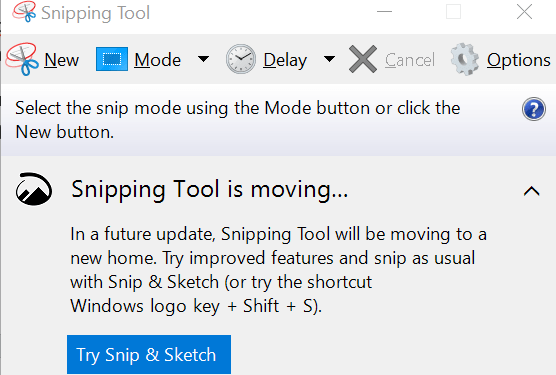The height and width of the screenshot is (375, 556).
Task: Click the 'Snipping Tool is moving...' heading
Action: pos(210,190)
